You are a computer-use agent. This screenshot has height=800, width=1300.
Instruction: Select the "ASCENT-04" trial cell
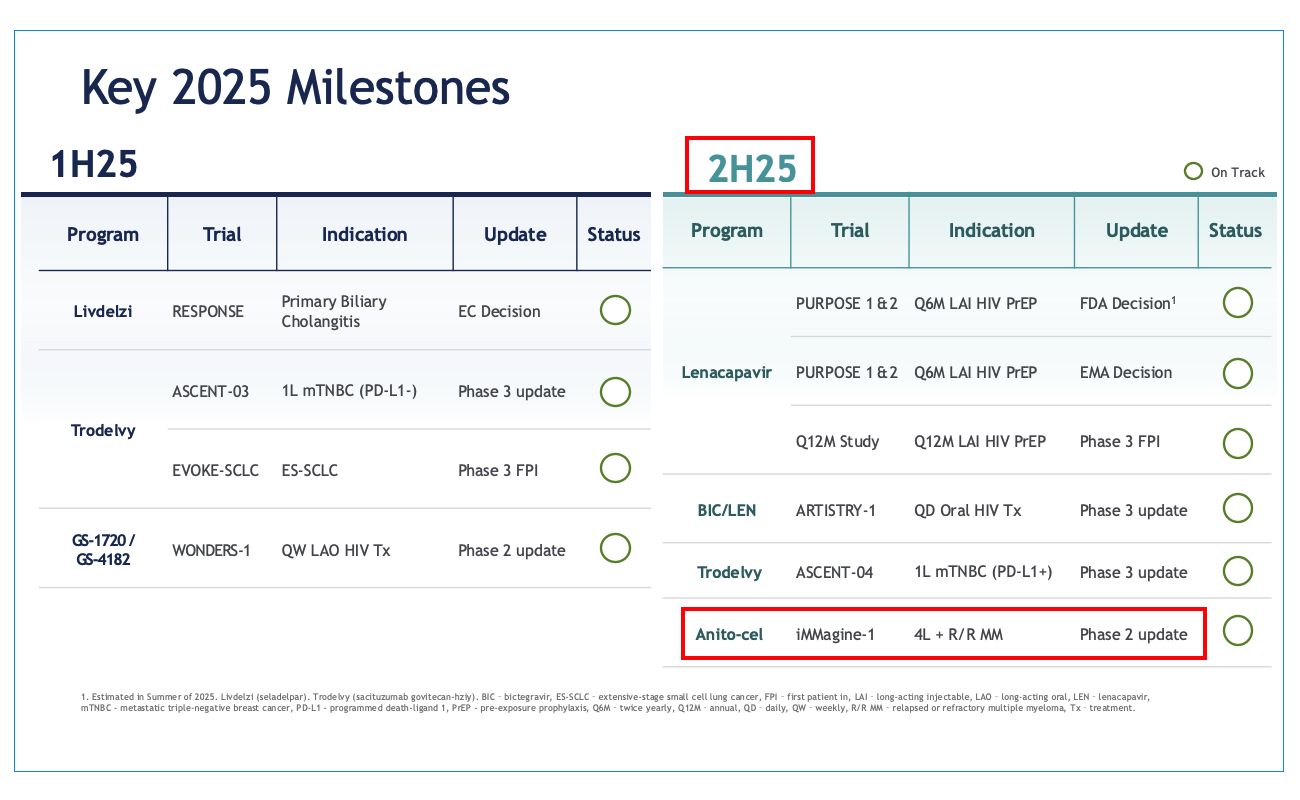tap(835, 572)
